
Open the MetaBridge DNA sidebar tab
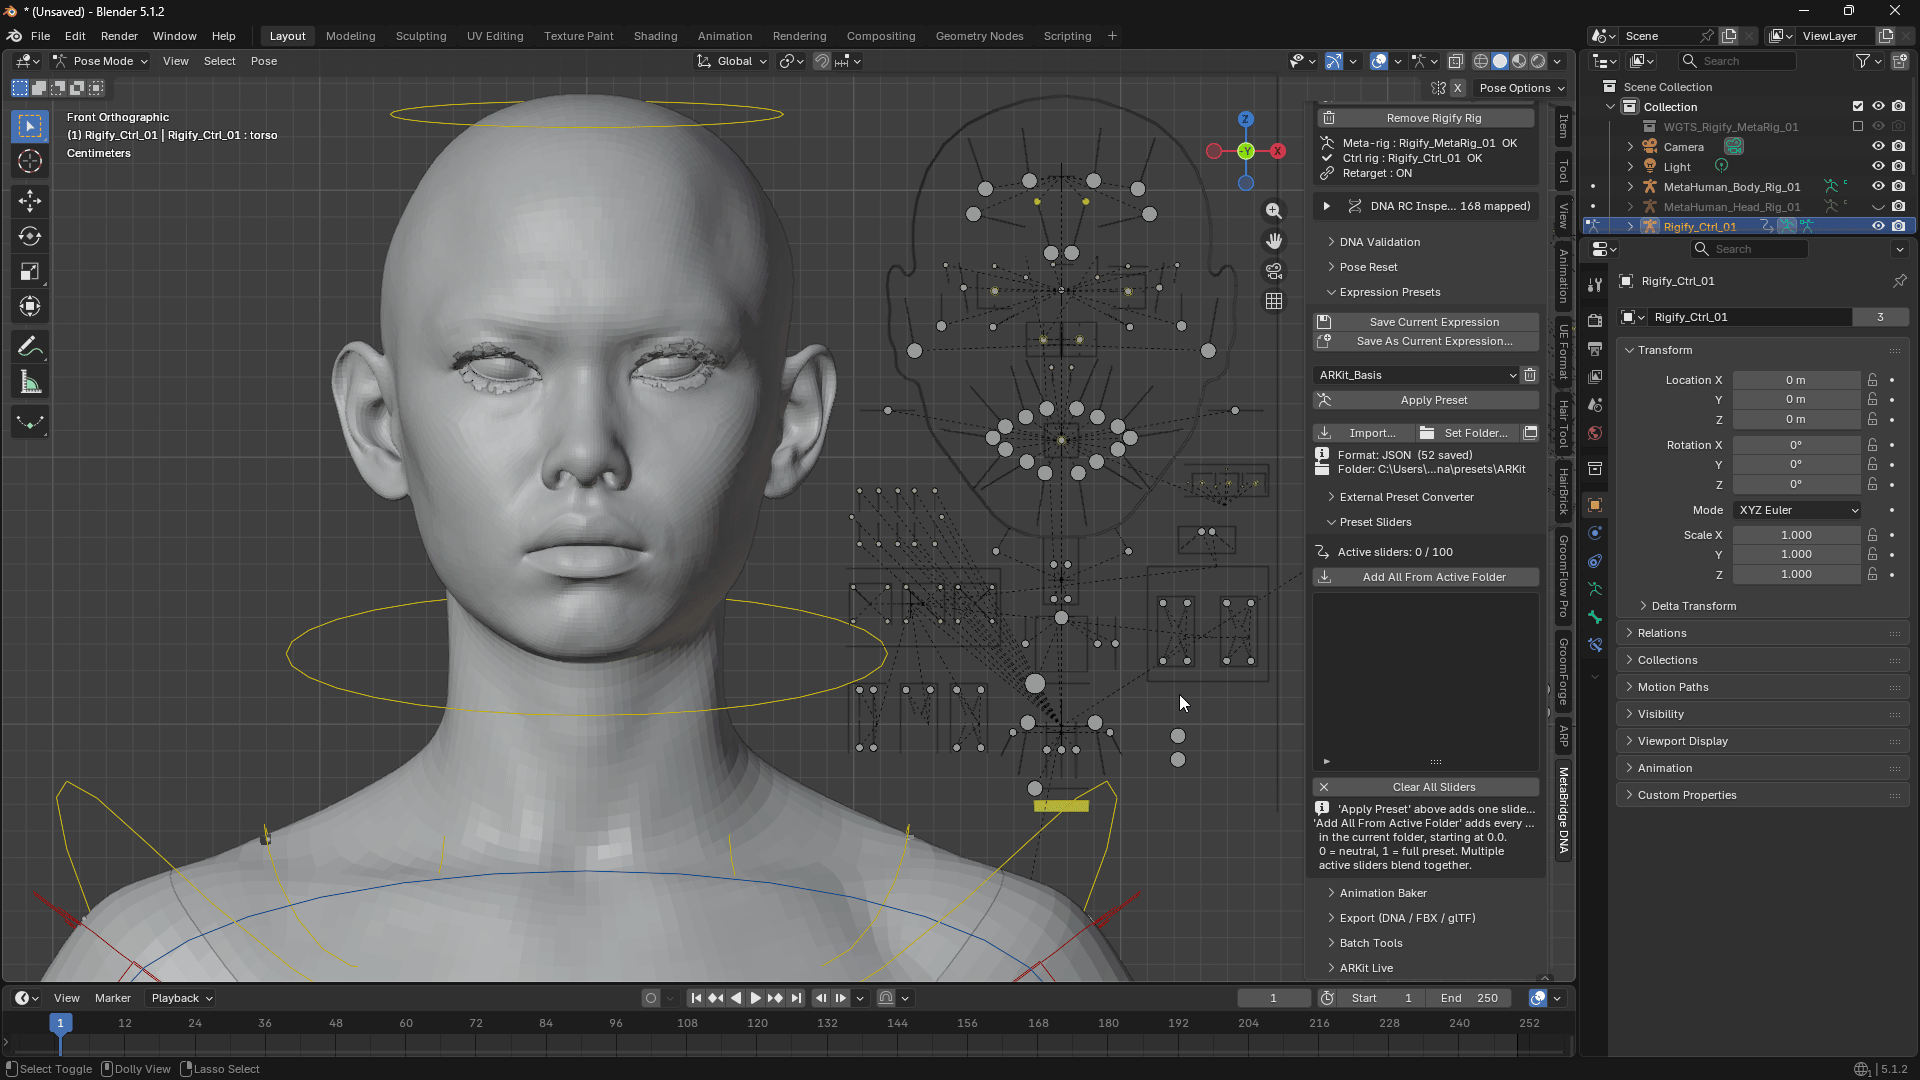1563,810
